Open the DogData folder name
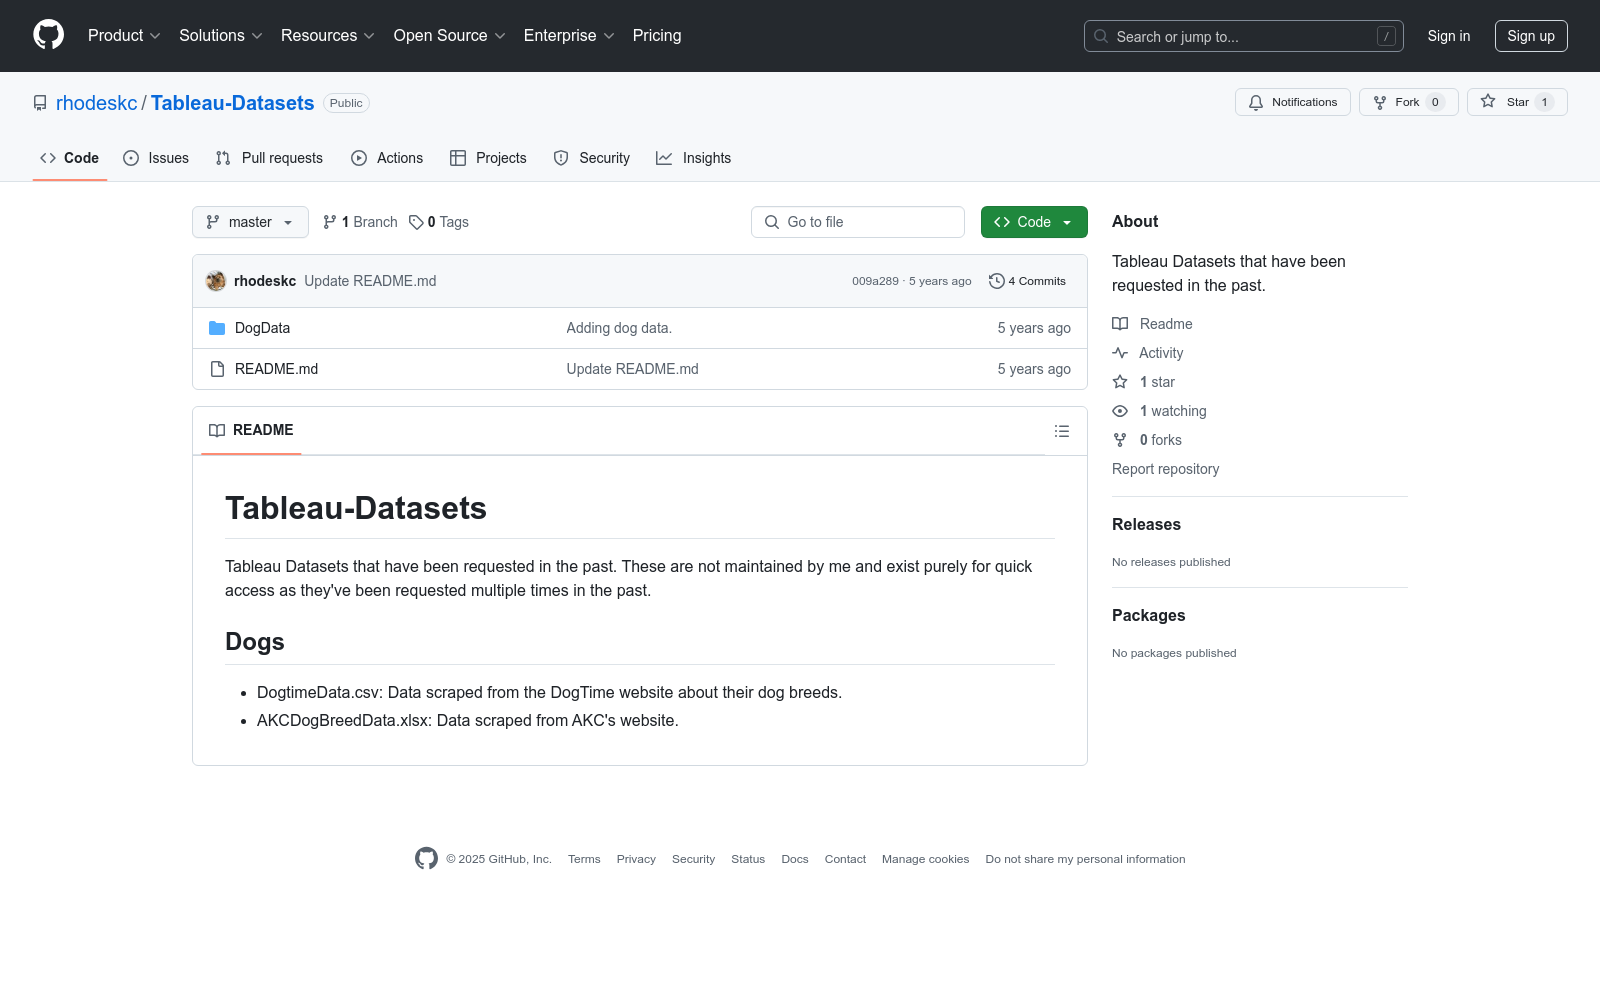Image resolution: width=1600 pixels, height=1000 pixels. (262, 328)
